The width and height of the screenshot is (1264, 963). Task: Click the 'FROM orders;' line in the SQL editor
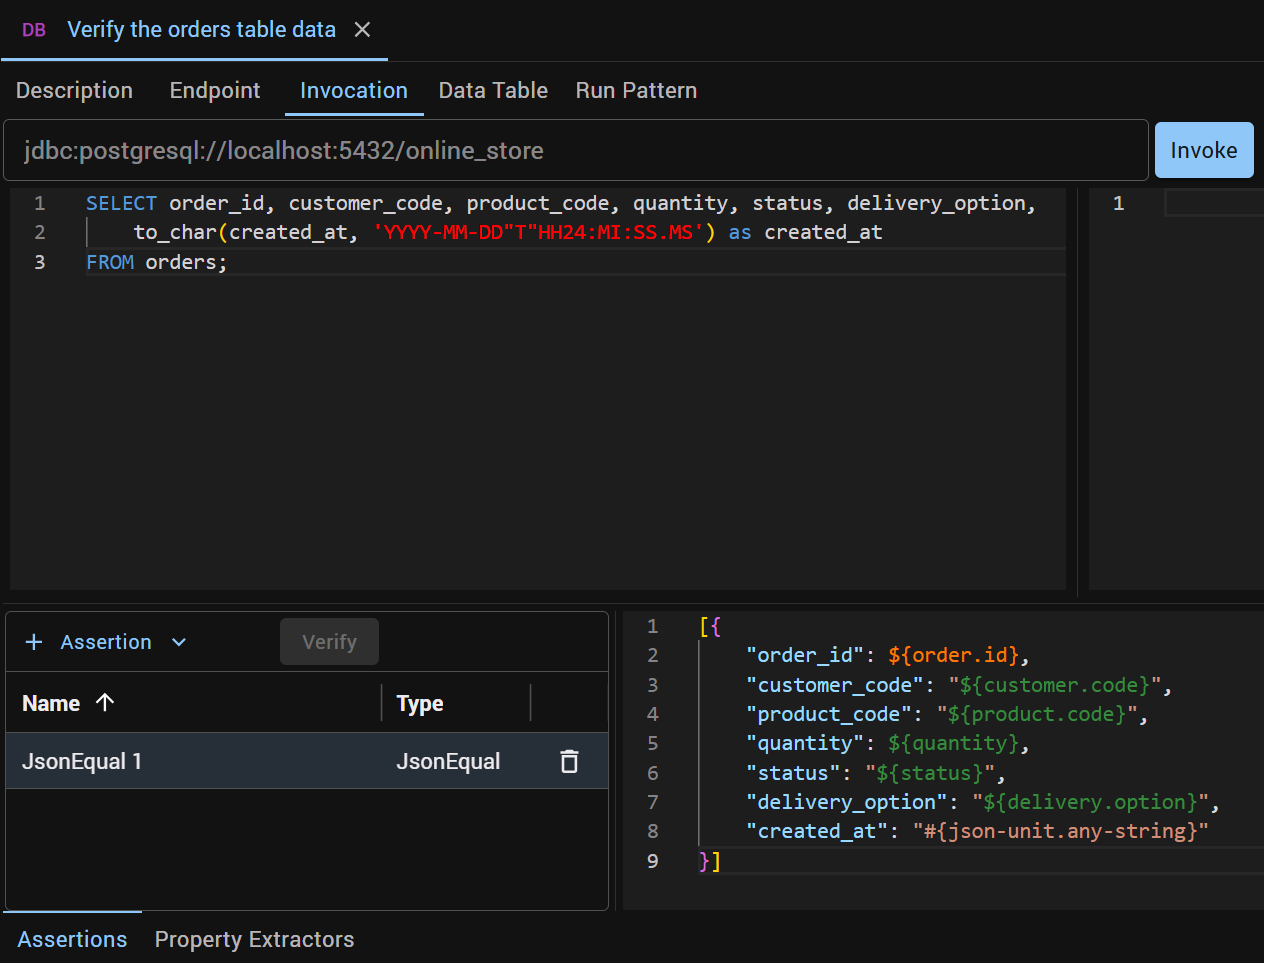[x=157, y=262]
